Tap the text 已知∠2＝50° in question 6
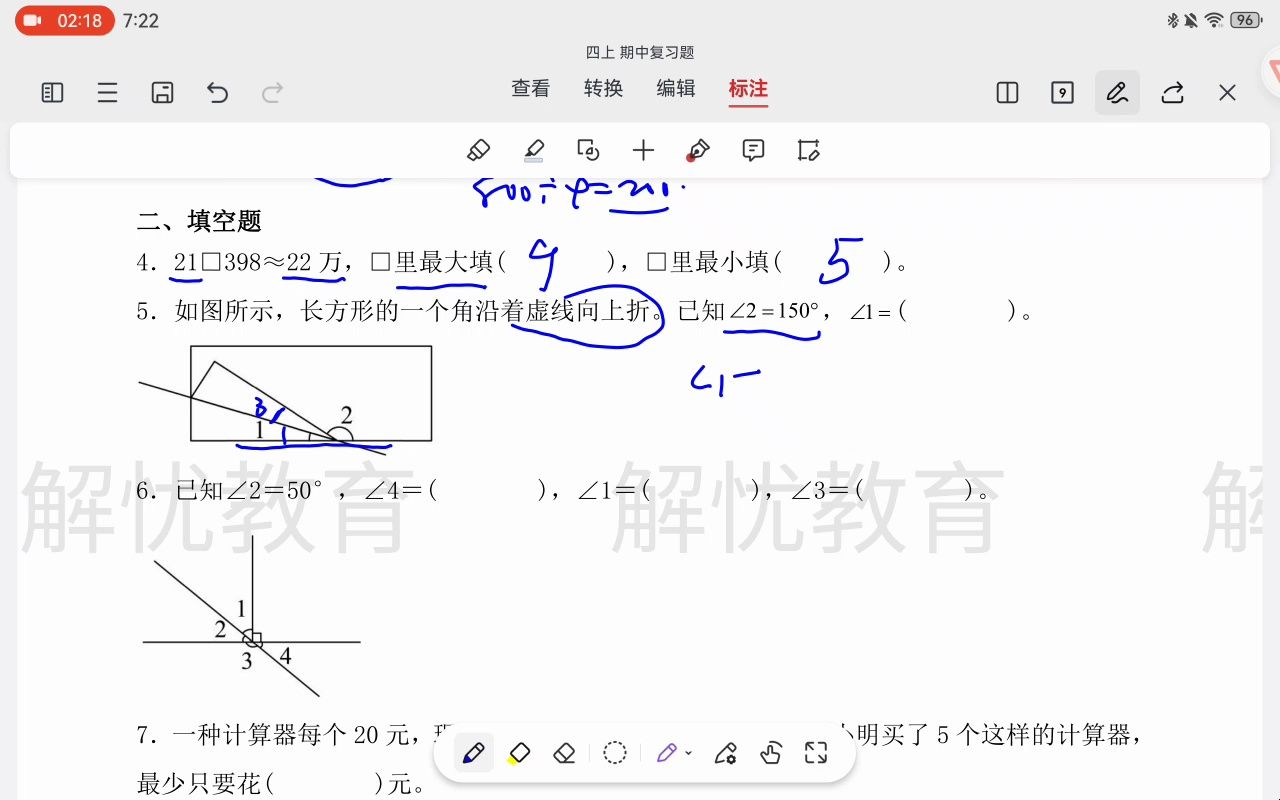 248,491
